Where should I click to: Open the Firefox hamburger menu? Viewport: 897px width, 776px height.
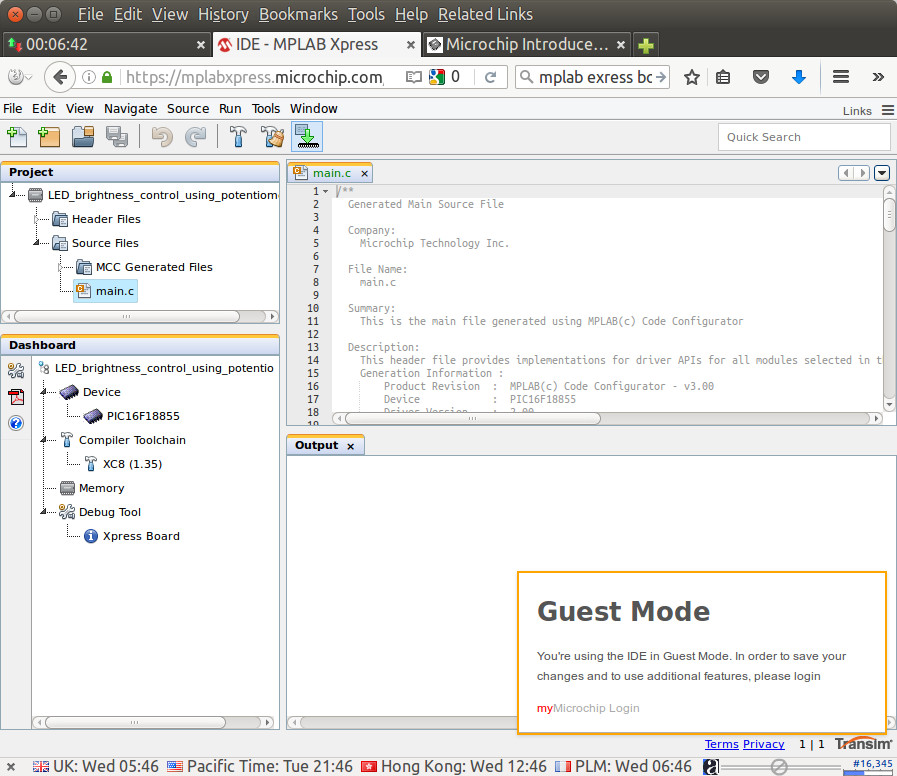tap(840, 77)
